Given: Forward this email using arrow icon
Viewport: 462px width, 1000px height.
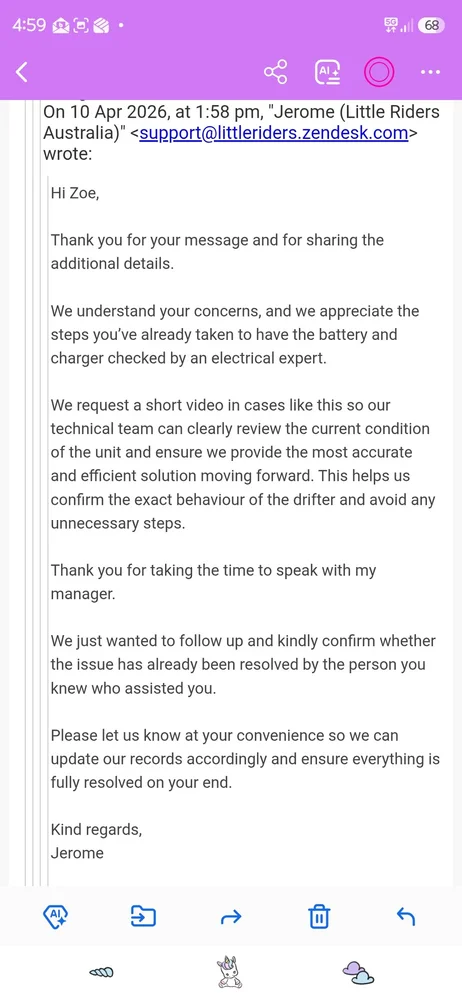Looking at the screenshot, I should (230, 918).
